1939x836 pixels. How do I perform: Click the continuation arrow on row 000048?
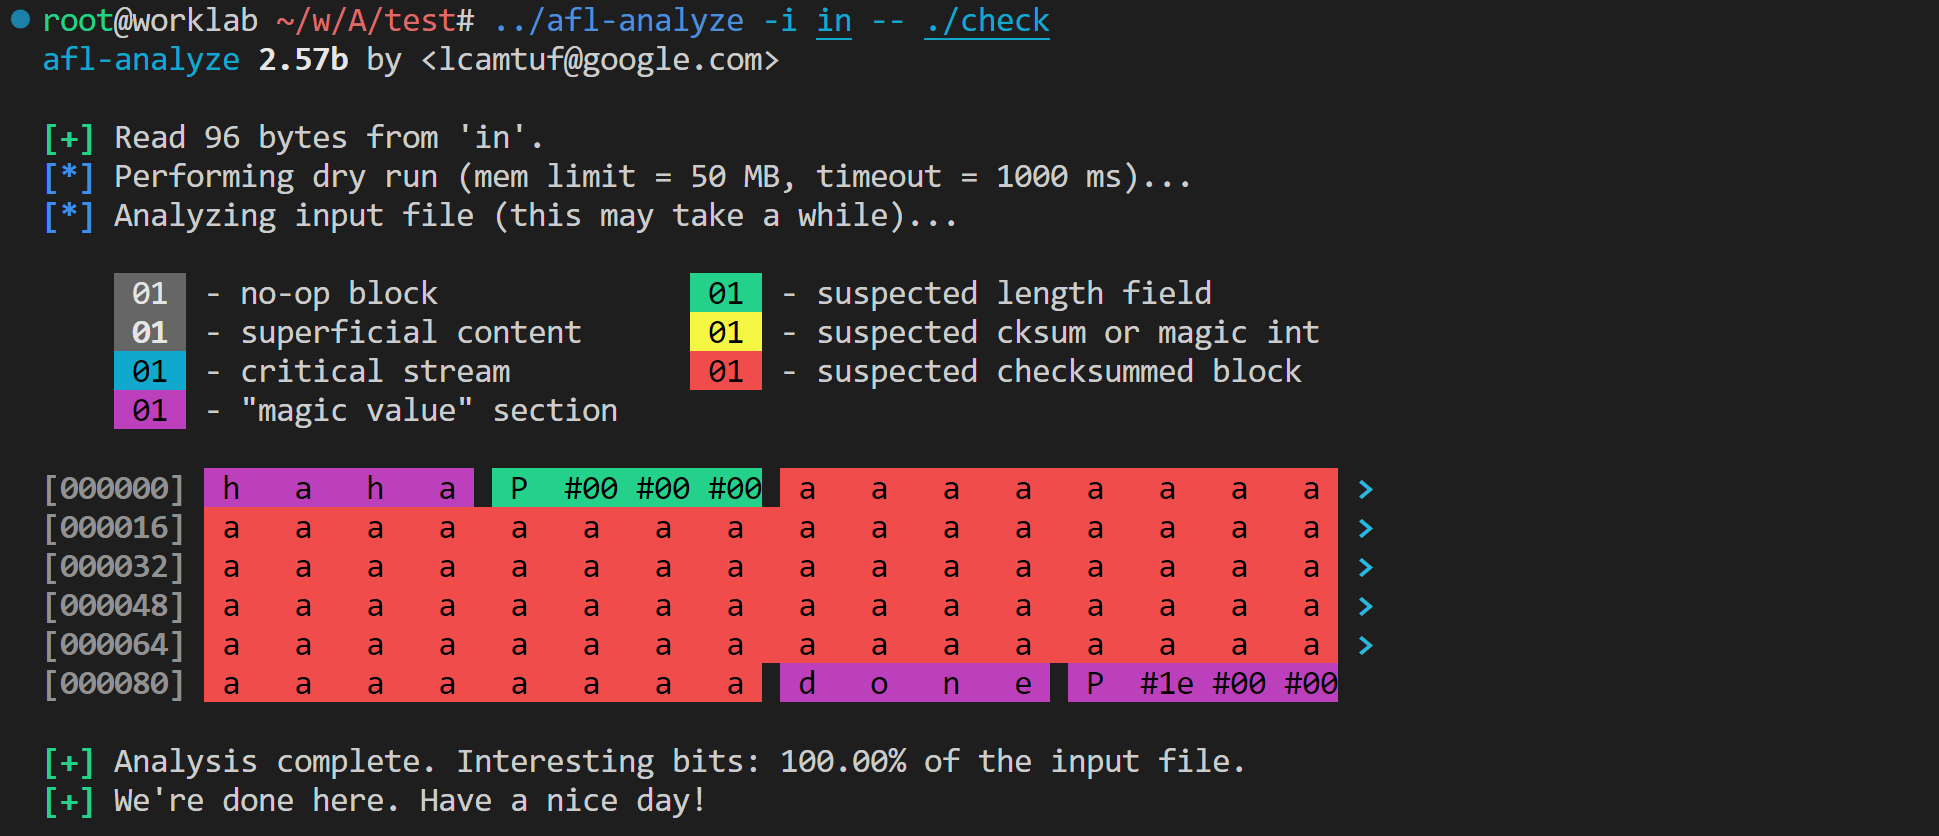click(1365, 606)
